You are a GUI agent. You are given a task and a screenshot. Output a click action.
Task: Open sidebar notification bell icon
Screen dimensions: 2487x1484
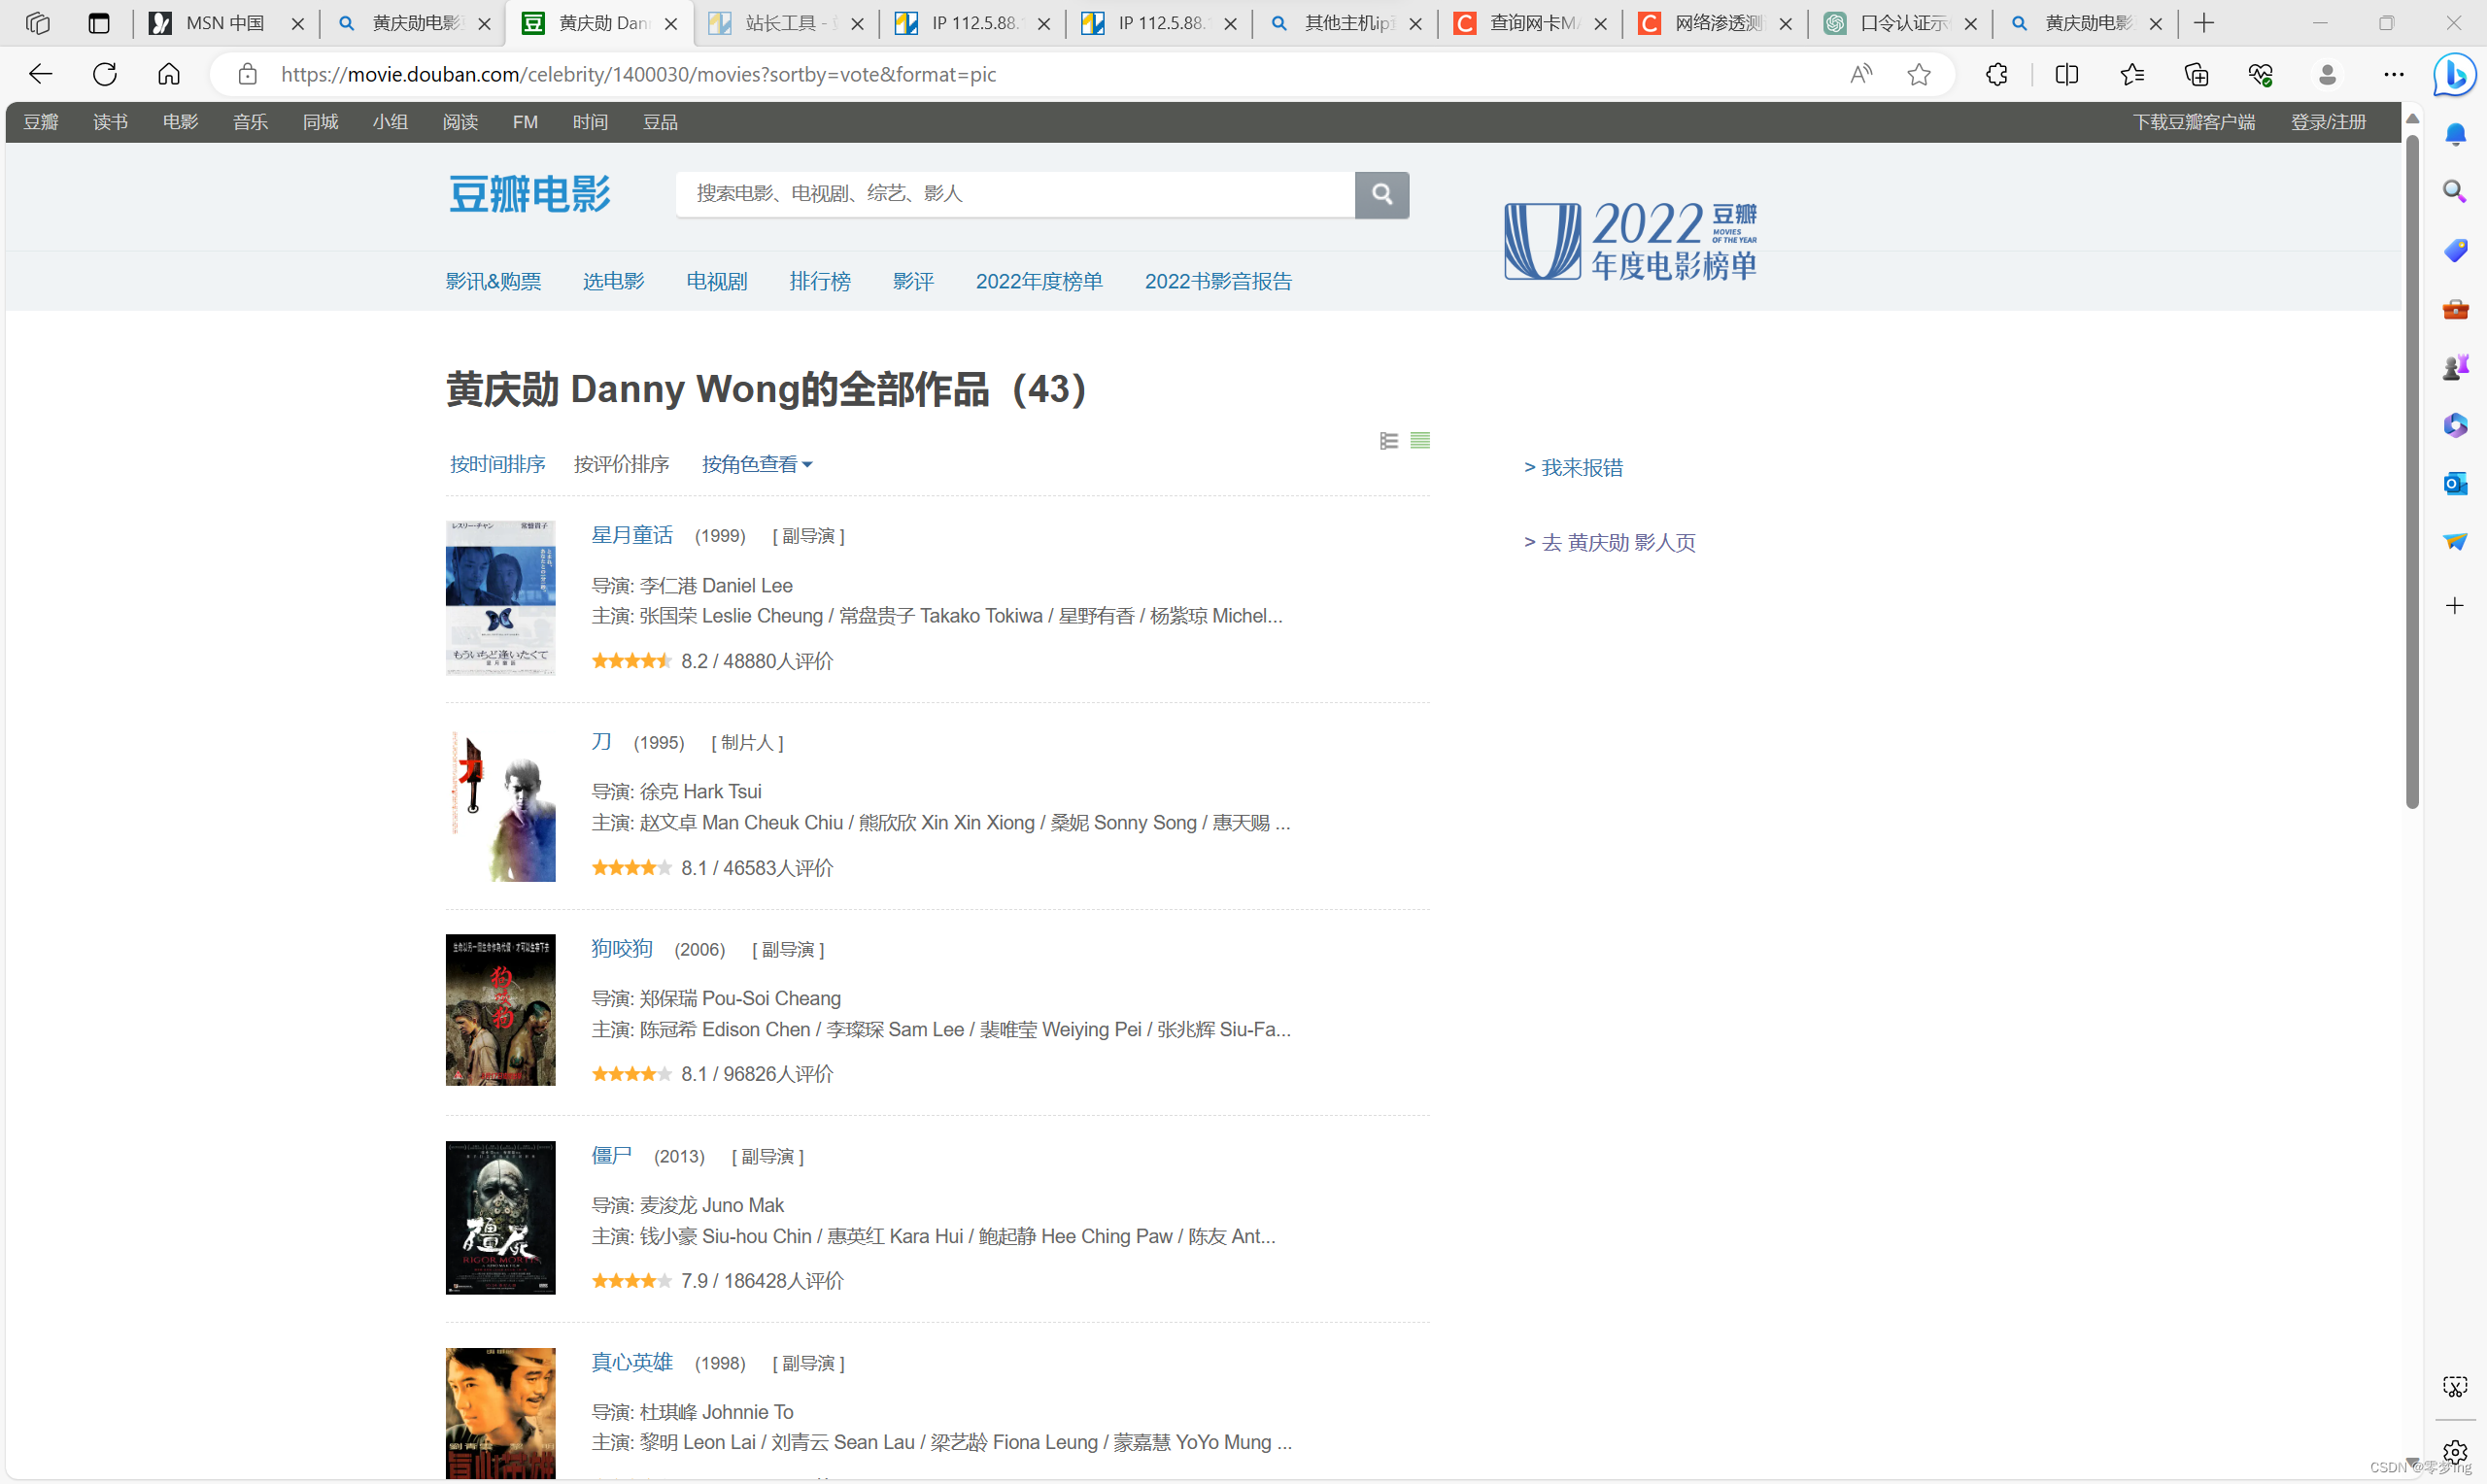2454,134
